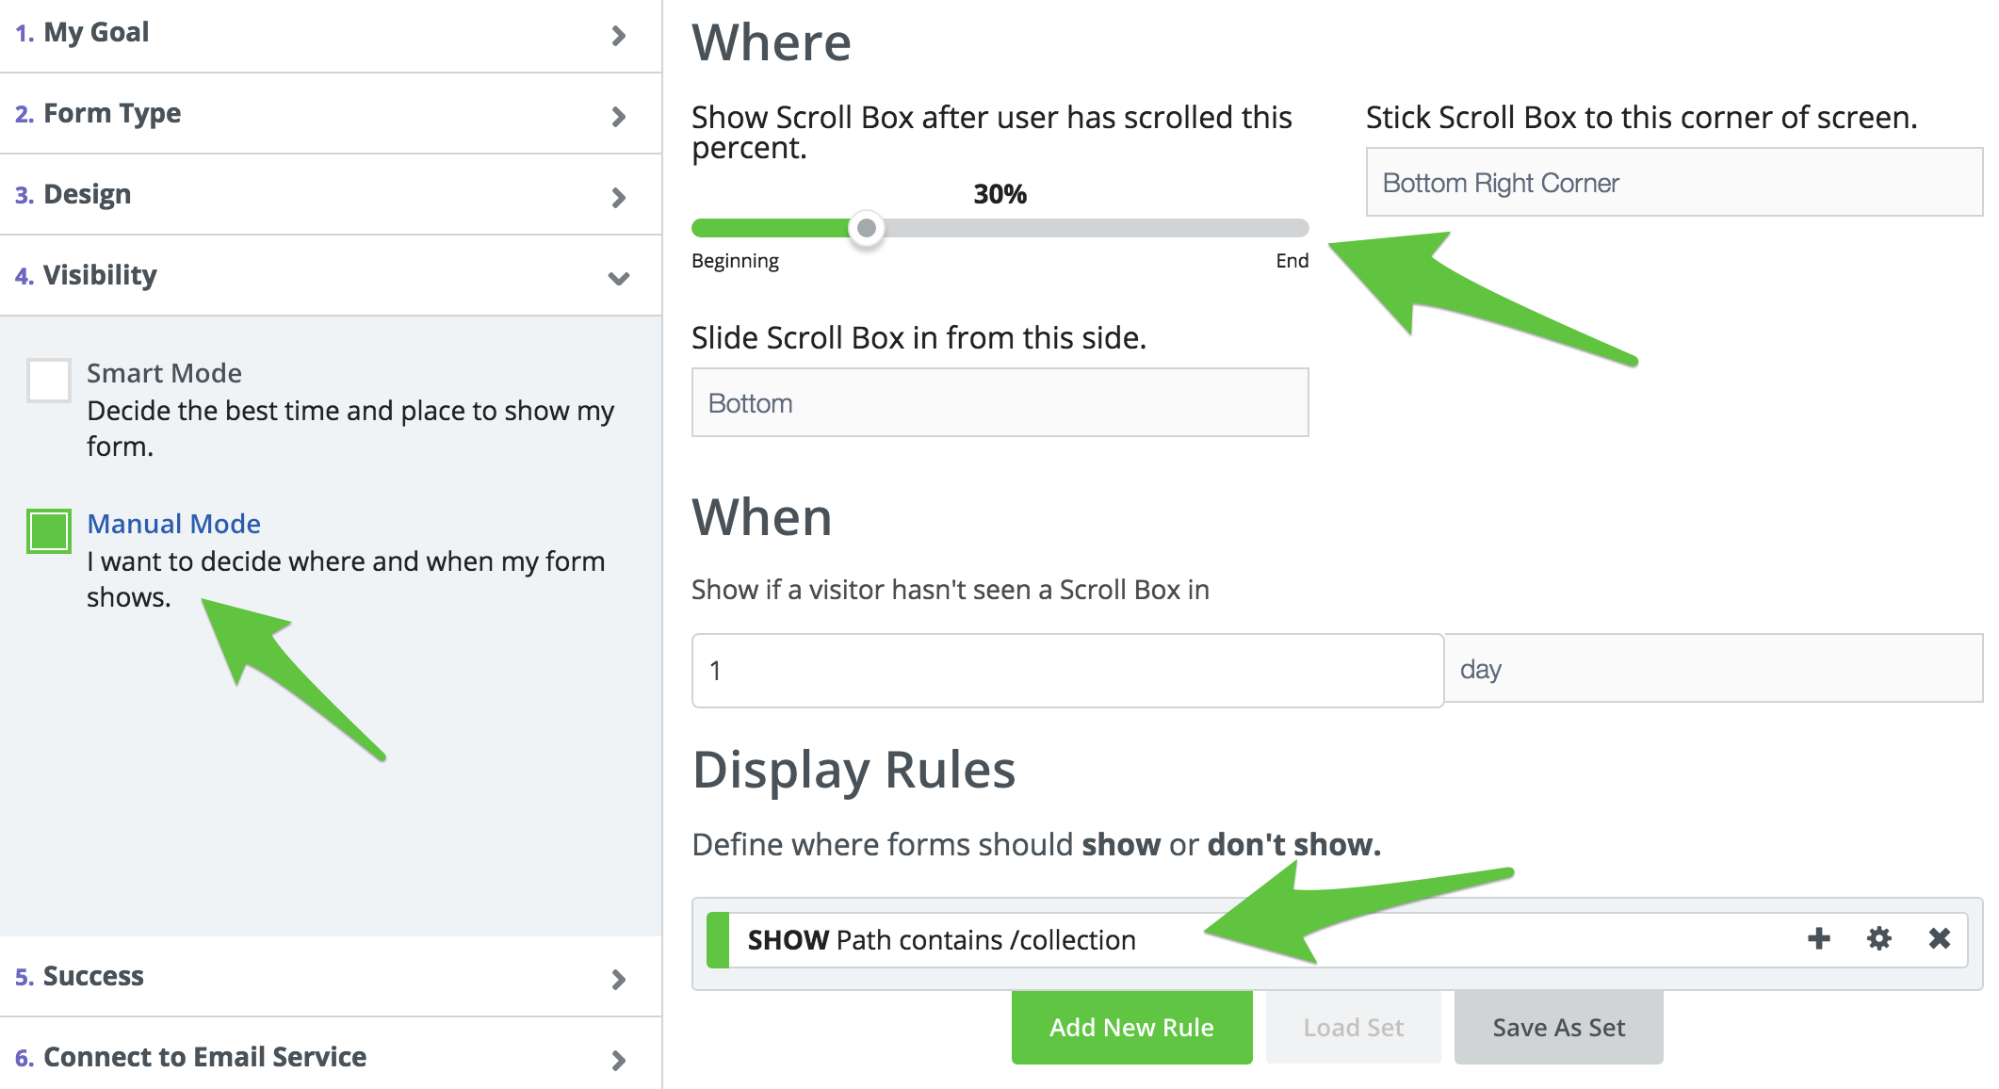Click the 30% slider value label
1999x1089 pixels.
[1000, 194]
